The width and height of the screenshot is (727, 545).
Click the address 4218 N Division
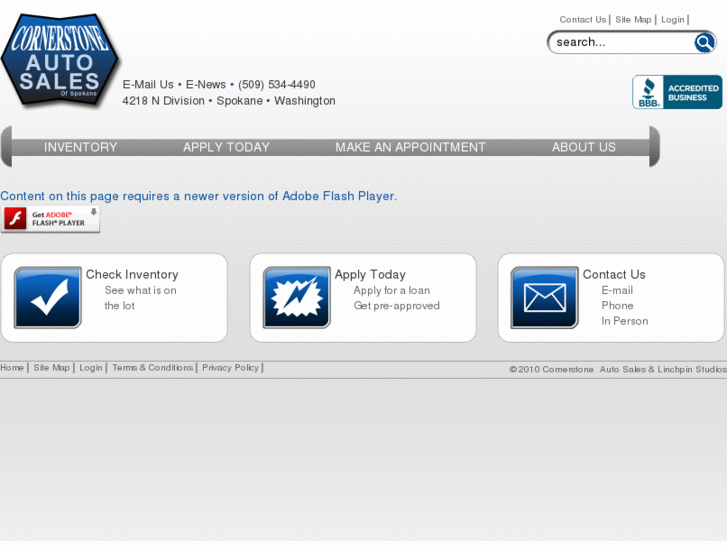click(x=163, y=101)
